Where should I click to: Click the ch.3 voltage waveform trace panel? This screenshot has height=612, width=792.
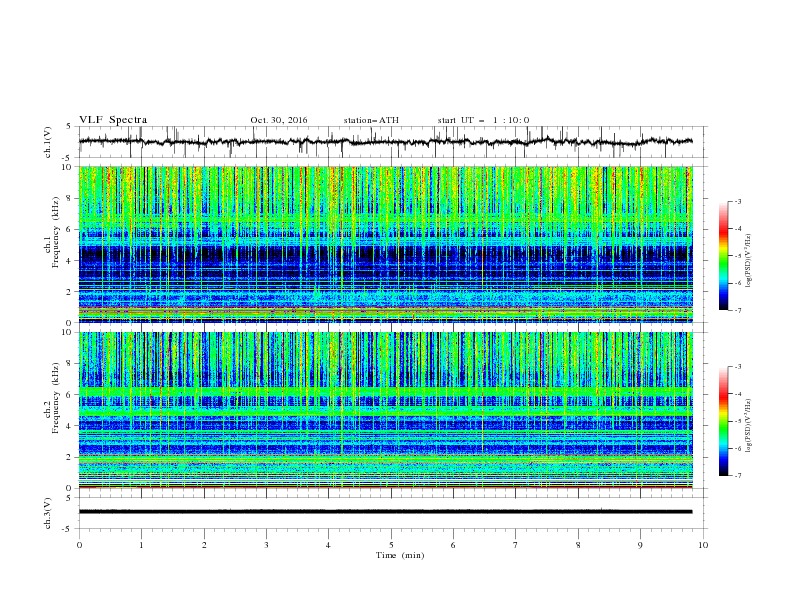392,513
